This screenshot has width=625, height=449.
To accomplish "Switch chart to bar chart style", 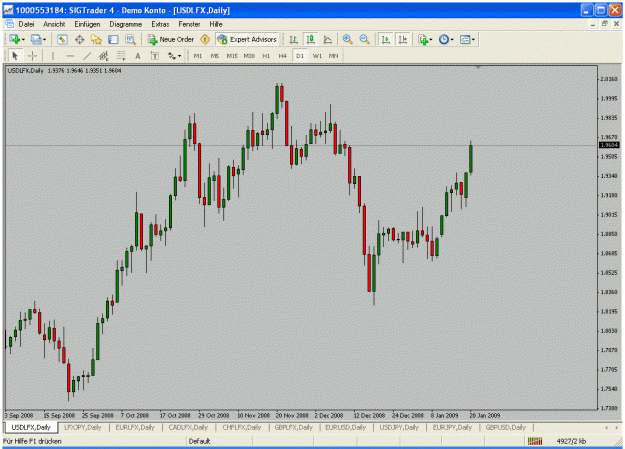I will 294,39.
